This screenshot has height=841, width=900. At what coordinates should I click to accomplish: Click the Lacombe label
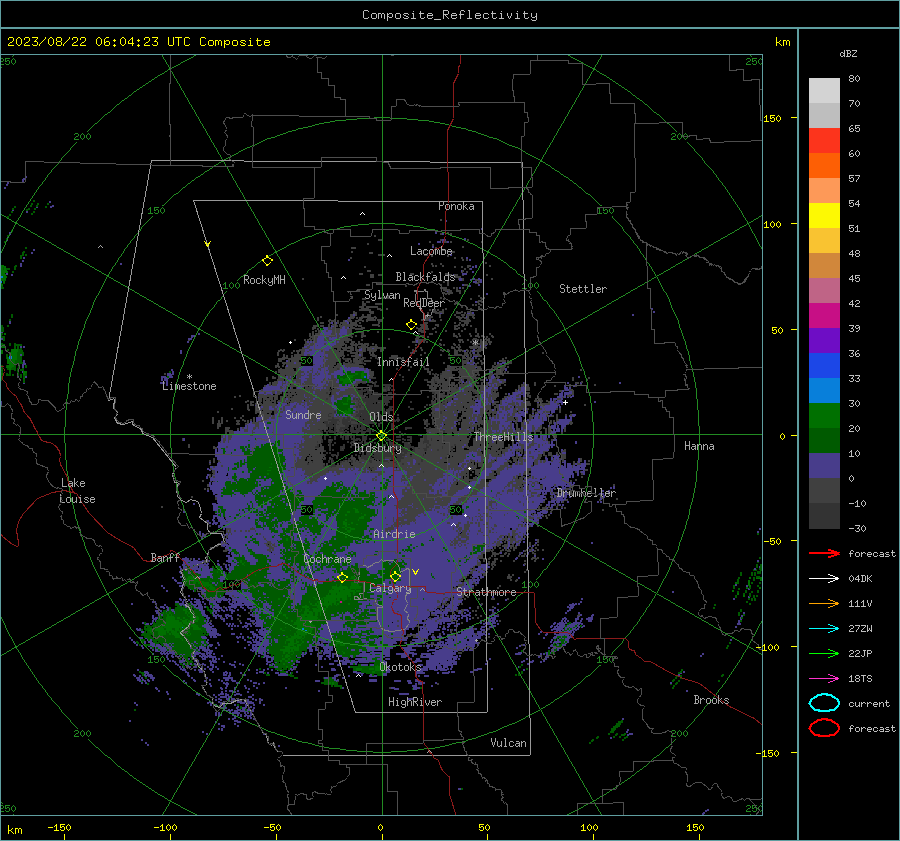[431, 251]
